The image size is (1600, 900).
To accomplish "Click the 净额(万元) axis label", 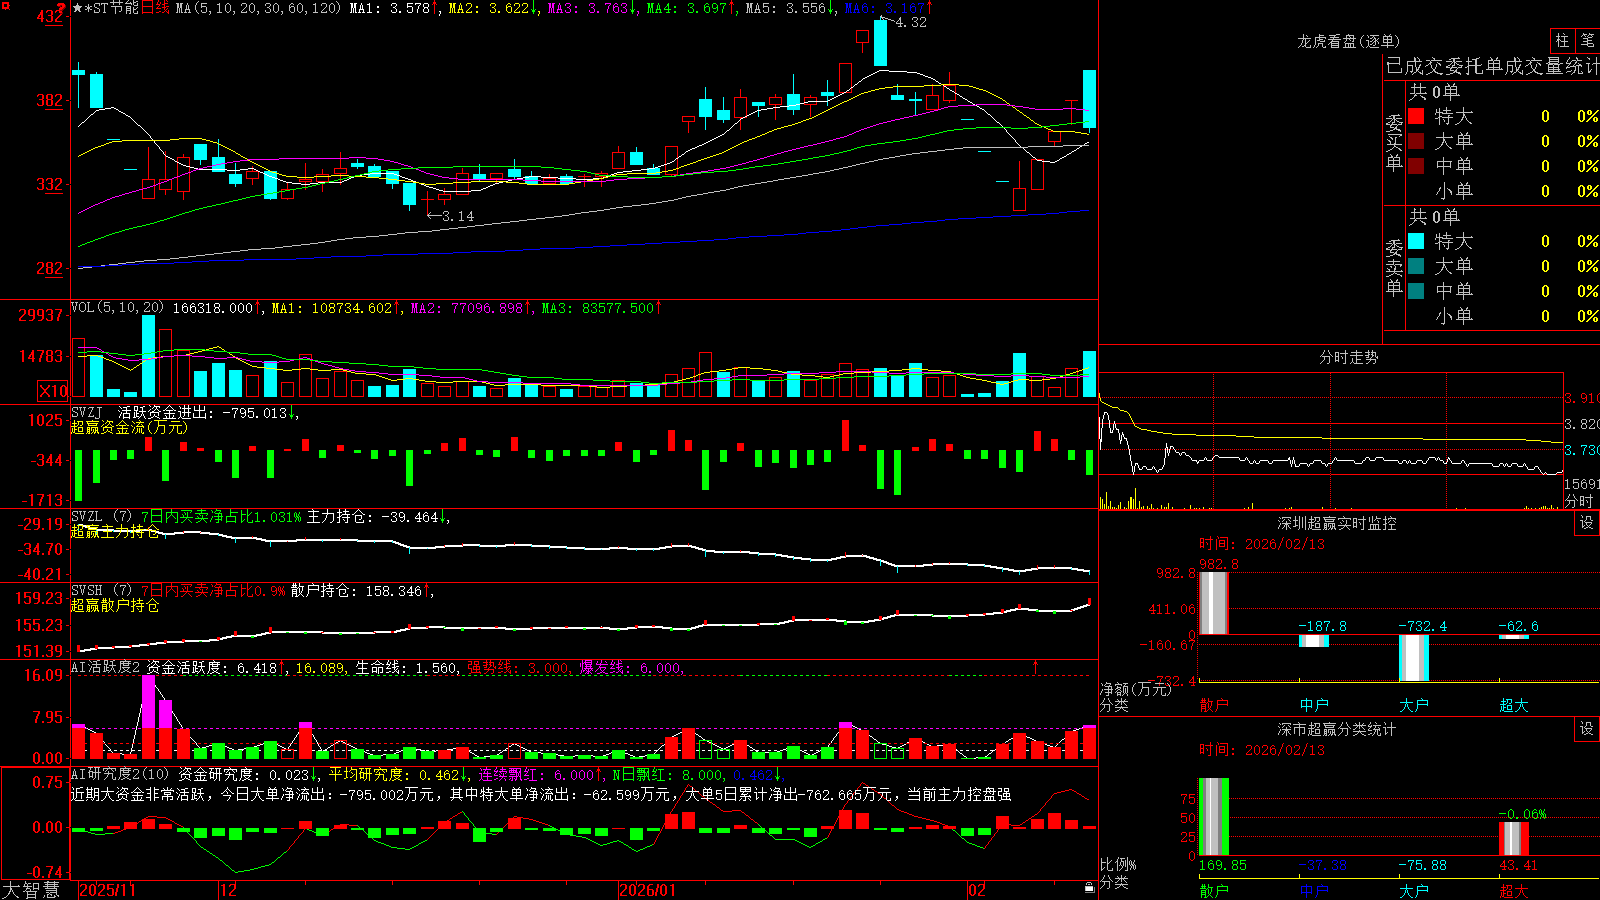I will pos(1135,689).
